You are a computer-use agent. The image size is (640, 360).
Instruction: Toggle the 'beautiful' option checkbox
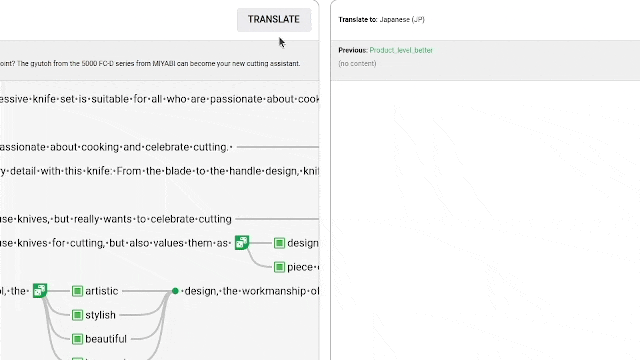[77, 339]
